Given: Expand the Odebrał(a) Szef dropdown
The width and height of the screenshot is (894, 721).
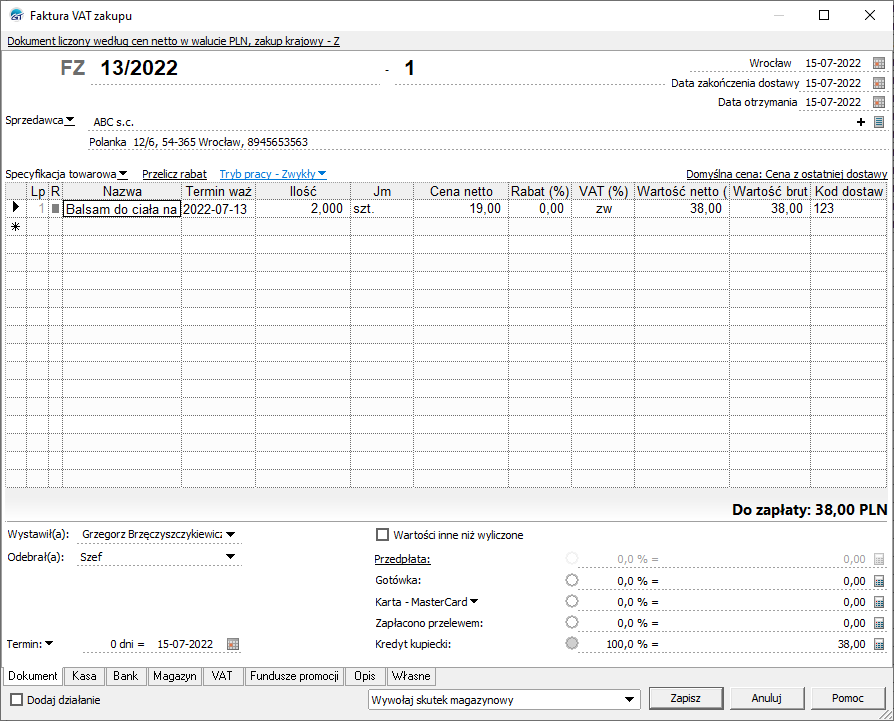Looking at the screenshot, I should point(230,557).
